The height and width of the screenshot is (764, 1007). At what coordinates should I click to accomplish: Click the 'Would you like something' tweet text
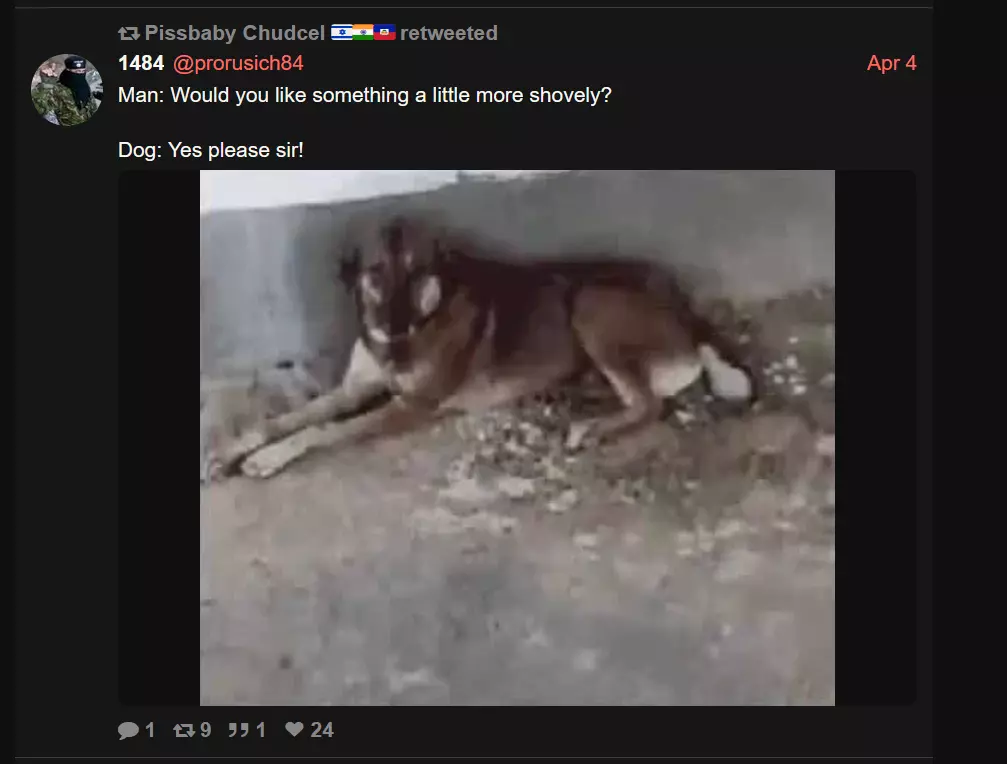click(x=365, y=95)
